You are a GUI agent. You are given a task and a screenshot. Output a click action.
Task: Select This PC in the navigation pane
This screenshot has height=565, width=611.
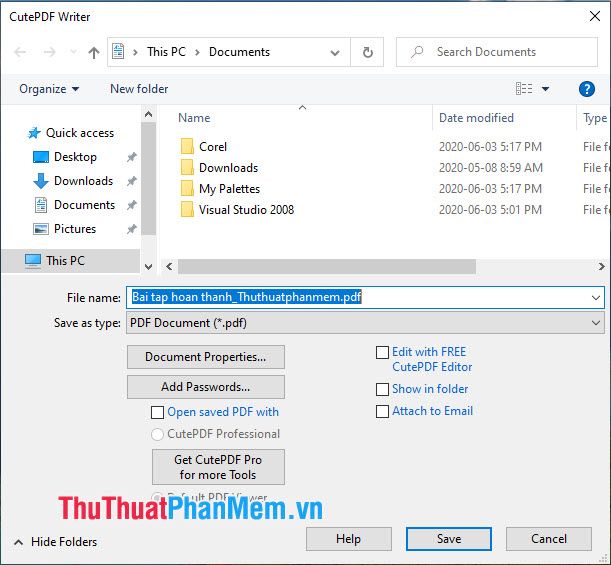(70, 260)
